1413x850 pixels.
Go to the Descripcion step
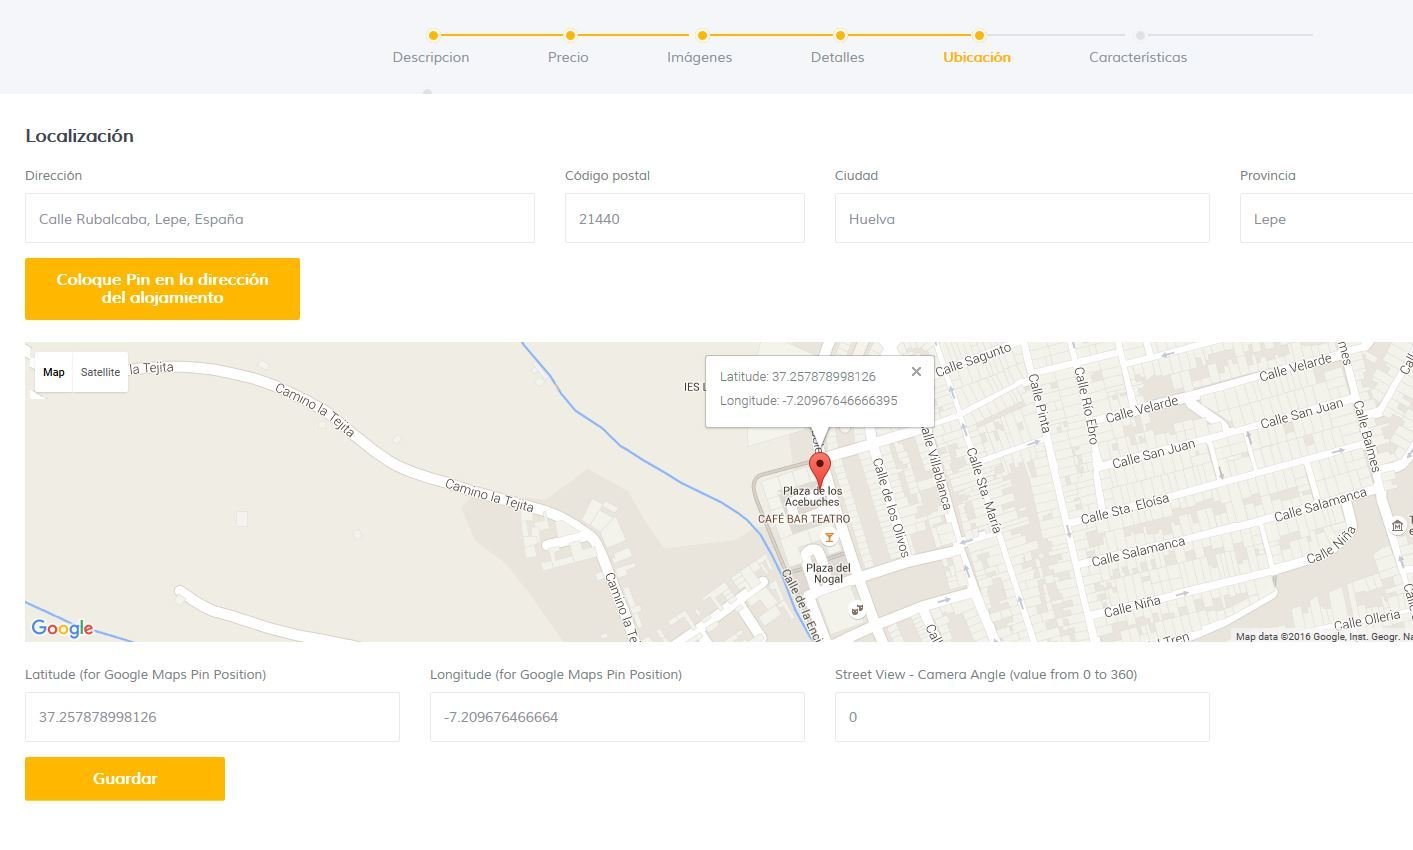tap(431, 57)
